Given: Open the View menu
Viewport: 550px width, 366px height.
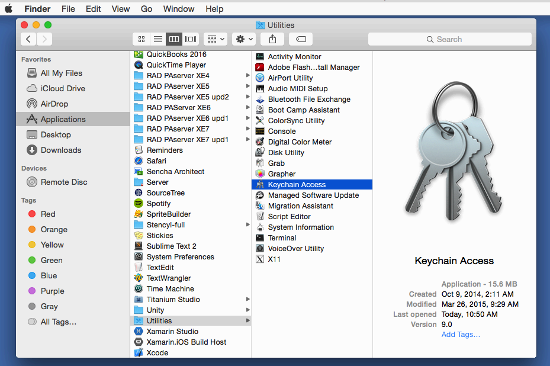Looking at the screenshot, I should click(121, 9).
